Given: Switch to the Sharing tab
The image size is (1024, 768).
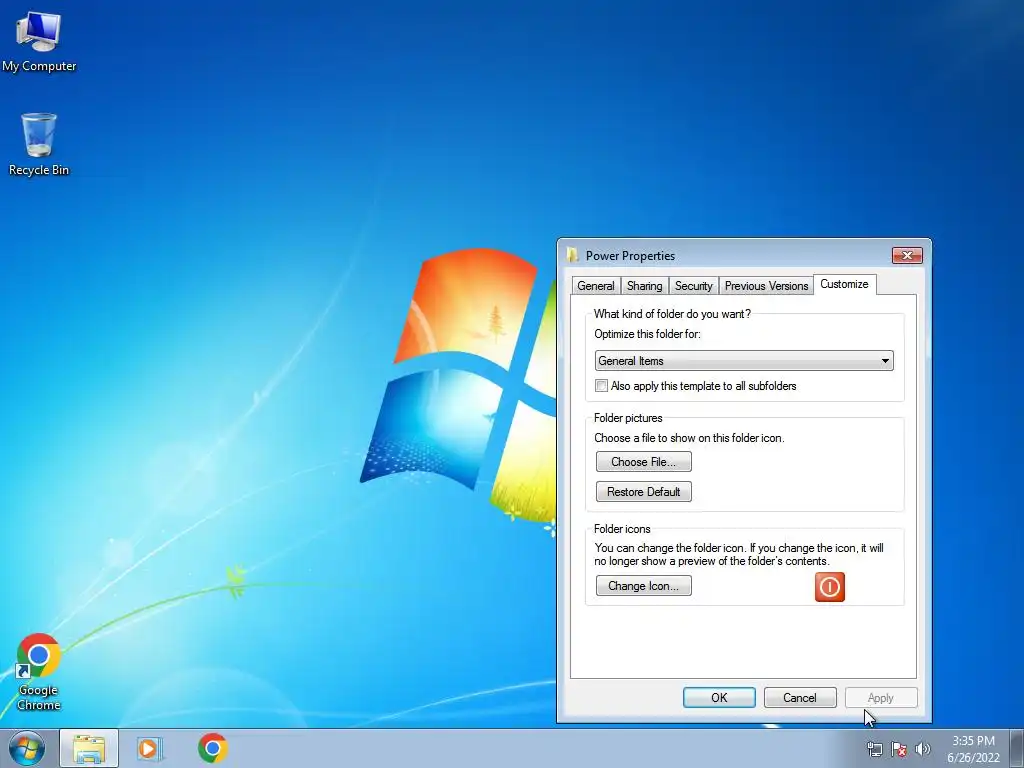Looking at the screenshot, I should [644, 286].
